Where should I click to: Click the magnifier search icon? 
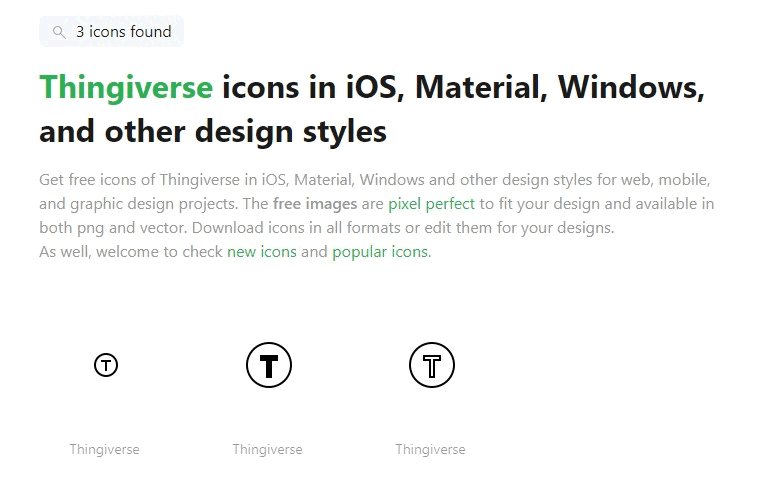coord(59,32)
